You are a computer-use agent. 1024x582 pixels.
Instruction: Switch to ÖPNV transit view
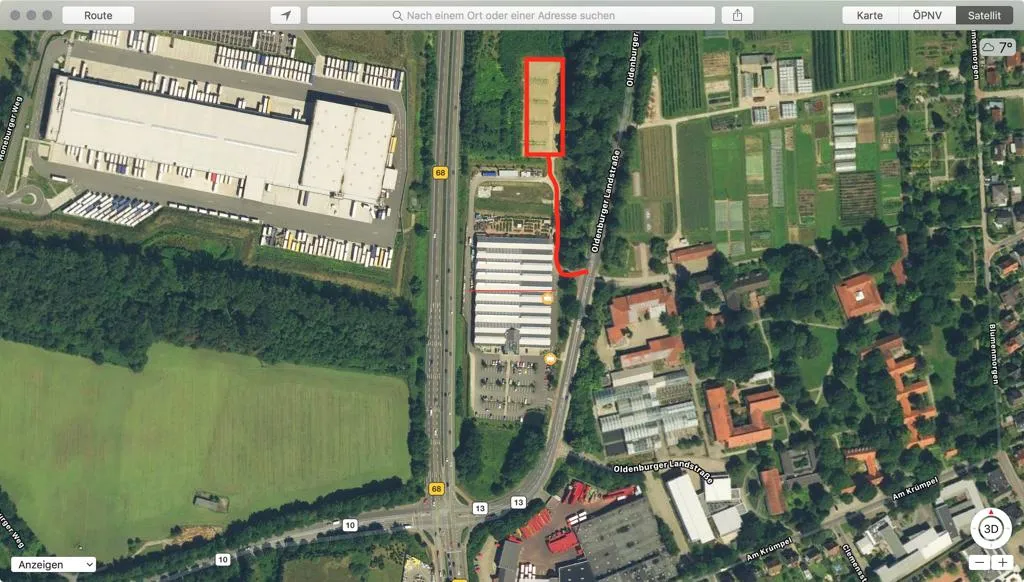[x=927, y=15]
